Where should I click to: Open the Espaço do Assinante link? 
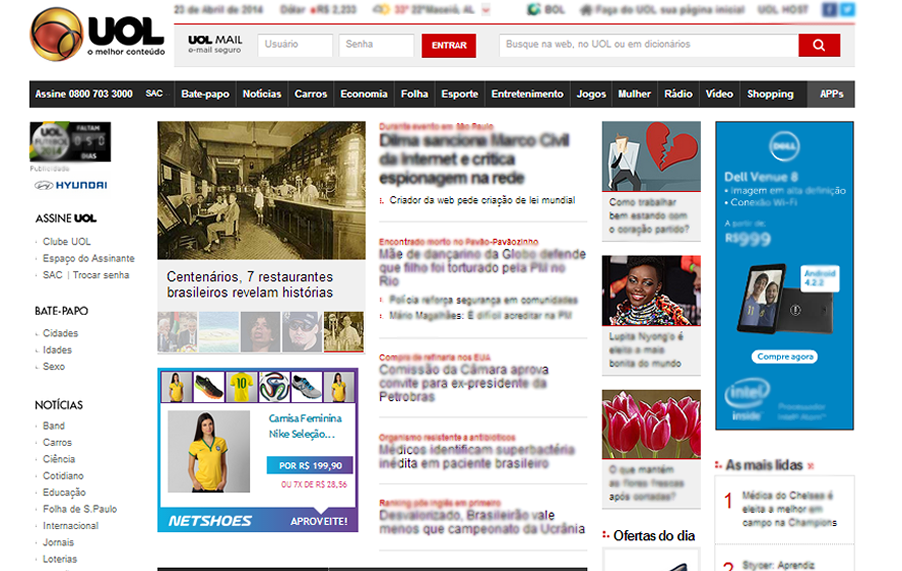coord(89,258)
